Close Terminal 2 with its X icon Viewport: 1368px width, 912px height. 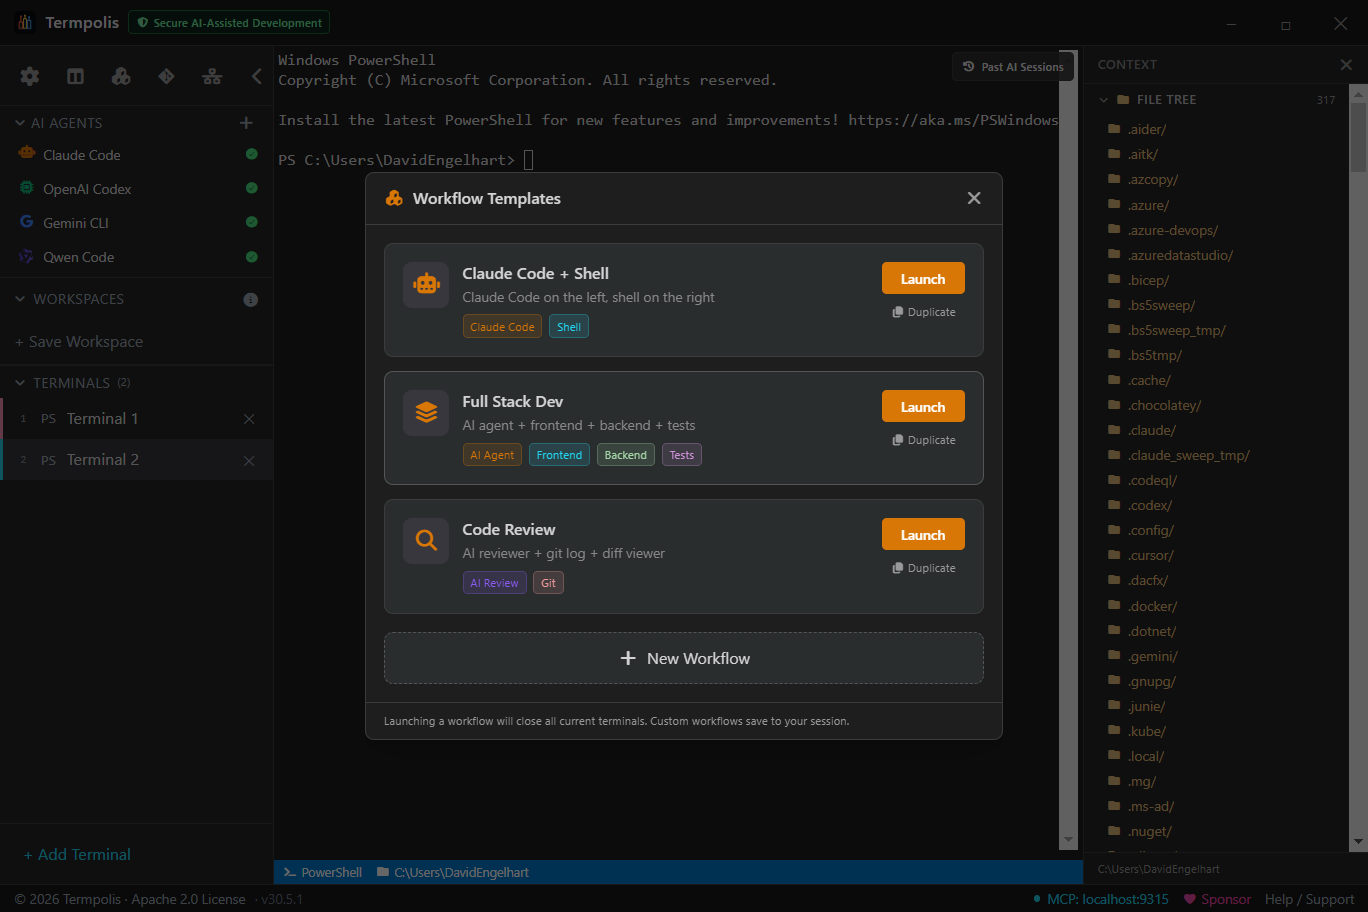(249, 460)
